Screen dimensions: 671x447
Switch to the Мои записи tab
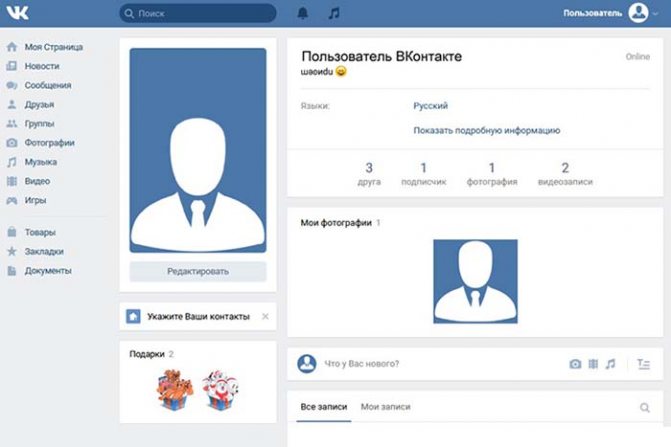click(x=386, y=407)
